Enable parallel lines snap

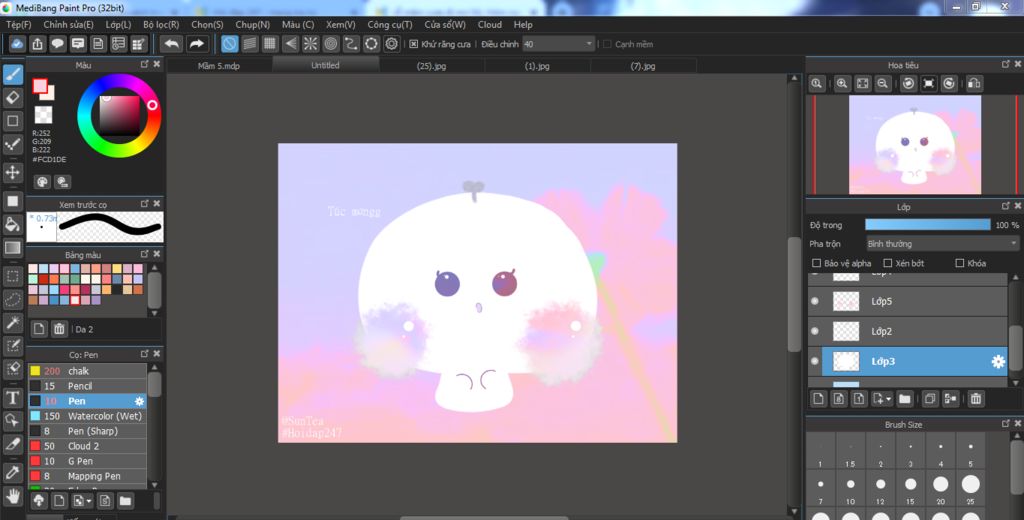(x=250, y=44)
